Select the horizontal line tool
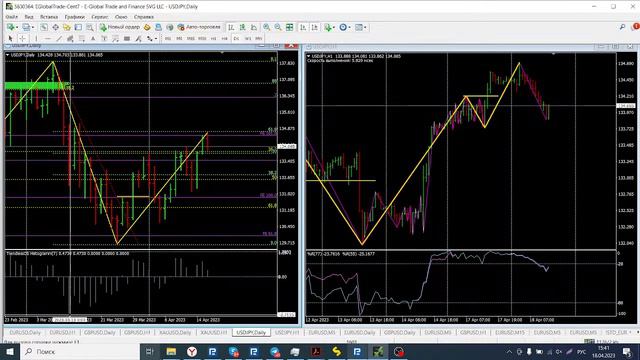Screen dimensions: 640x360 point(48,38)
